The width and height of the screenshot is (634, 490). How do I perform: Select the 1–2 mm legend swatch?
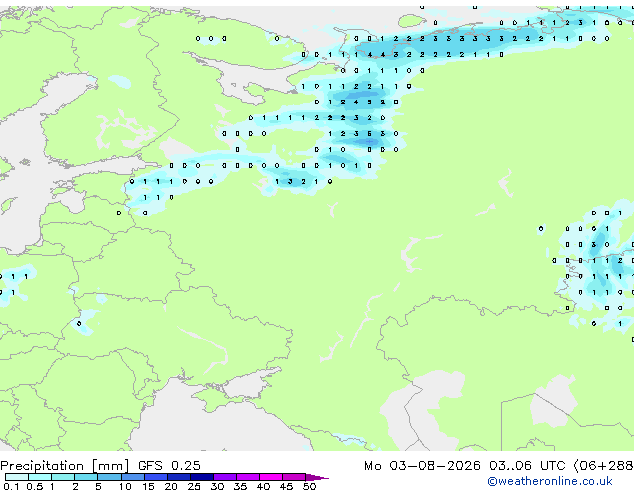pos(63,477)
